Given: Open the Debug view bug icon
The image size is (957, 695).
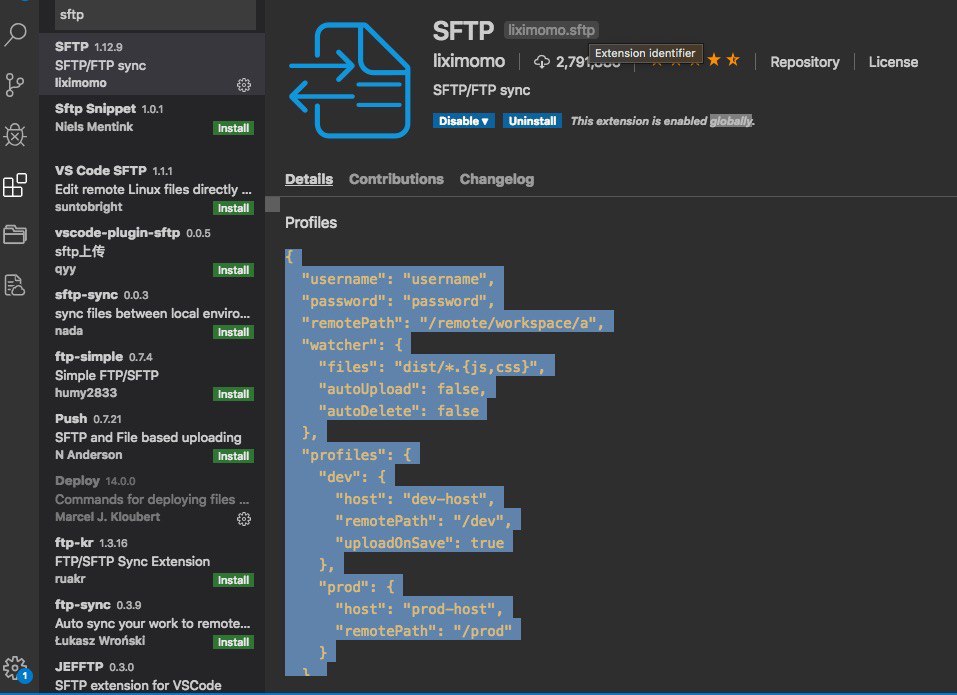Looking at the screenshot, I should (x=15, y=135).
